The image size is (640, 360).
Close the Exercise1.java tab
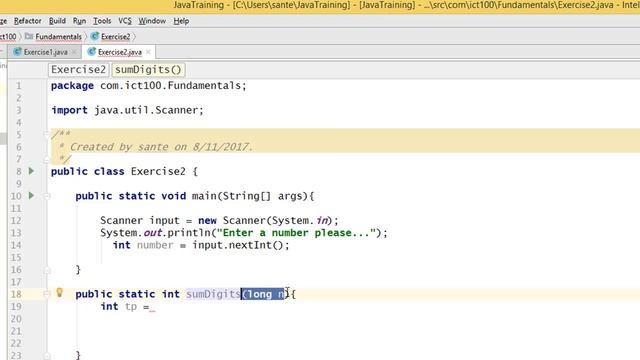coord(74,52)
